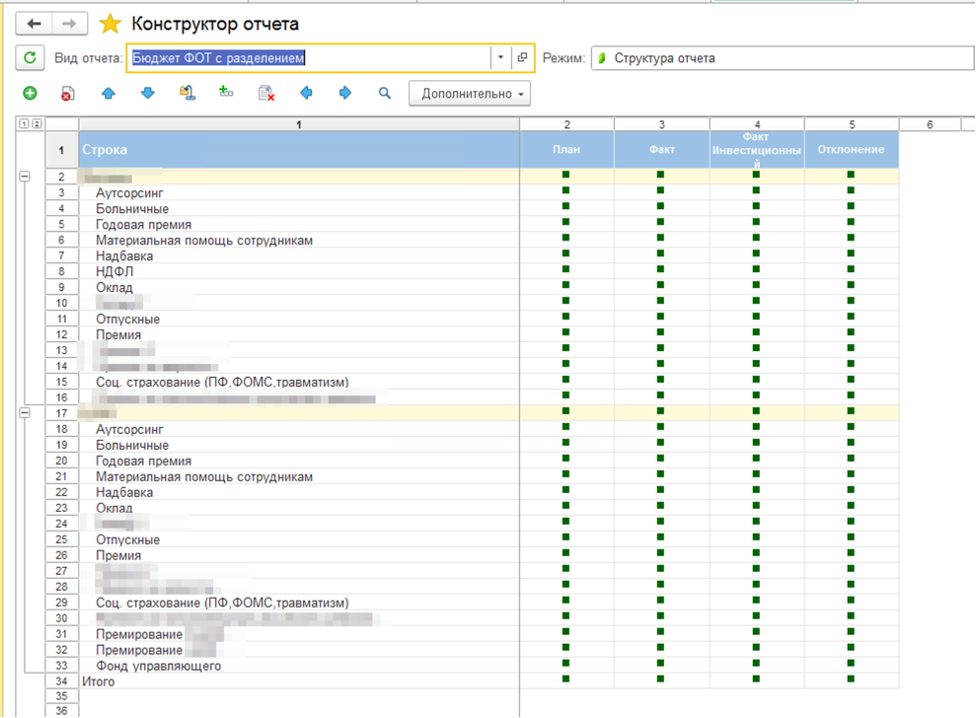Screen dimensions: 977x718
Task: Select the Факт Инвестиционный column header
Action: (756, 150)
